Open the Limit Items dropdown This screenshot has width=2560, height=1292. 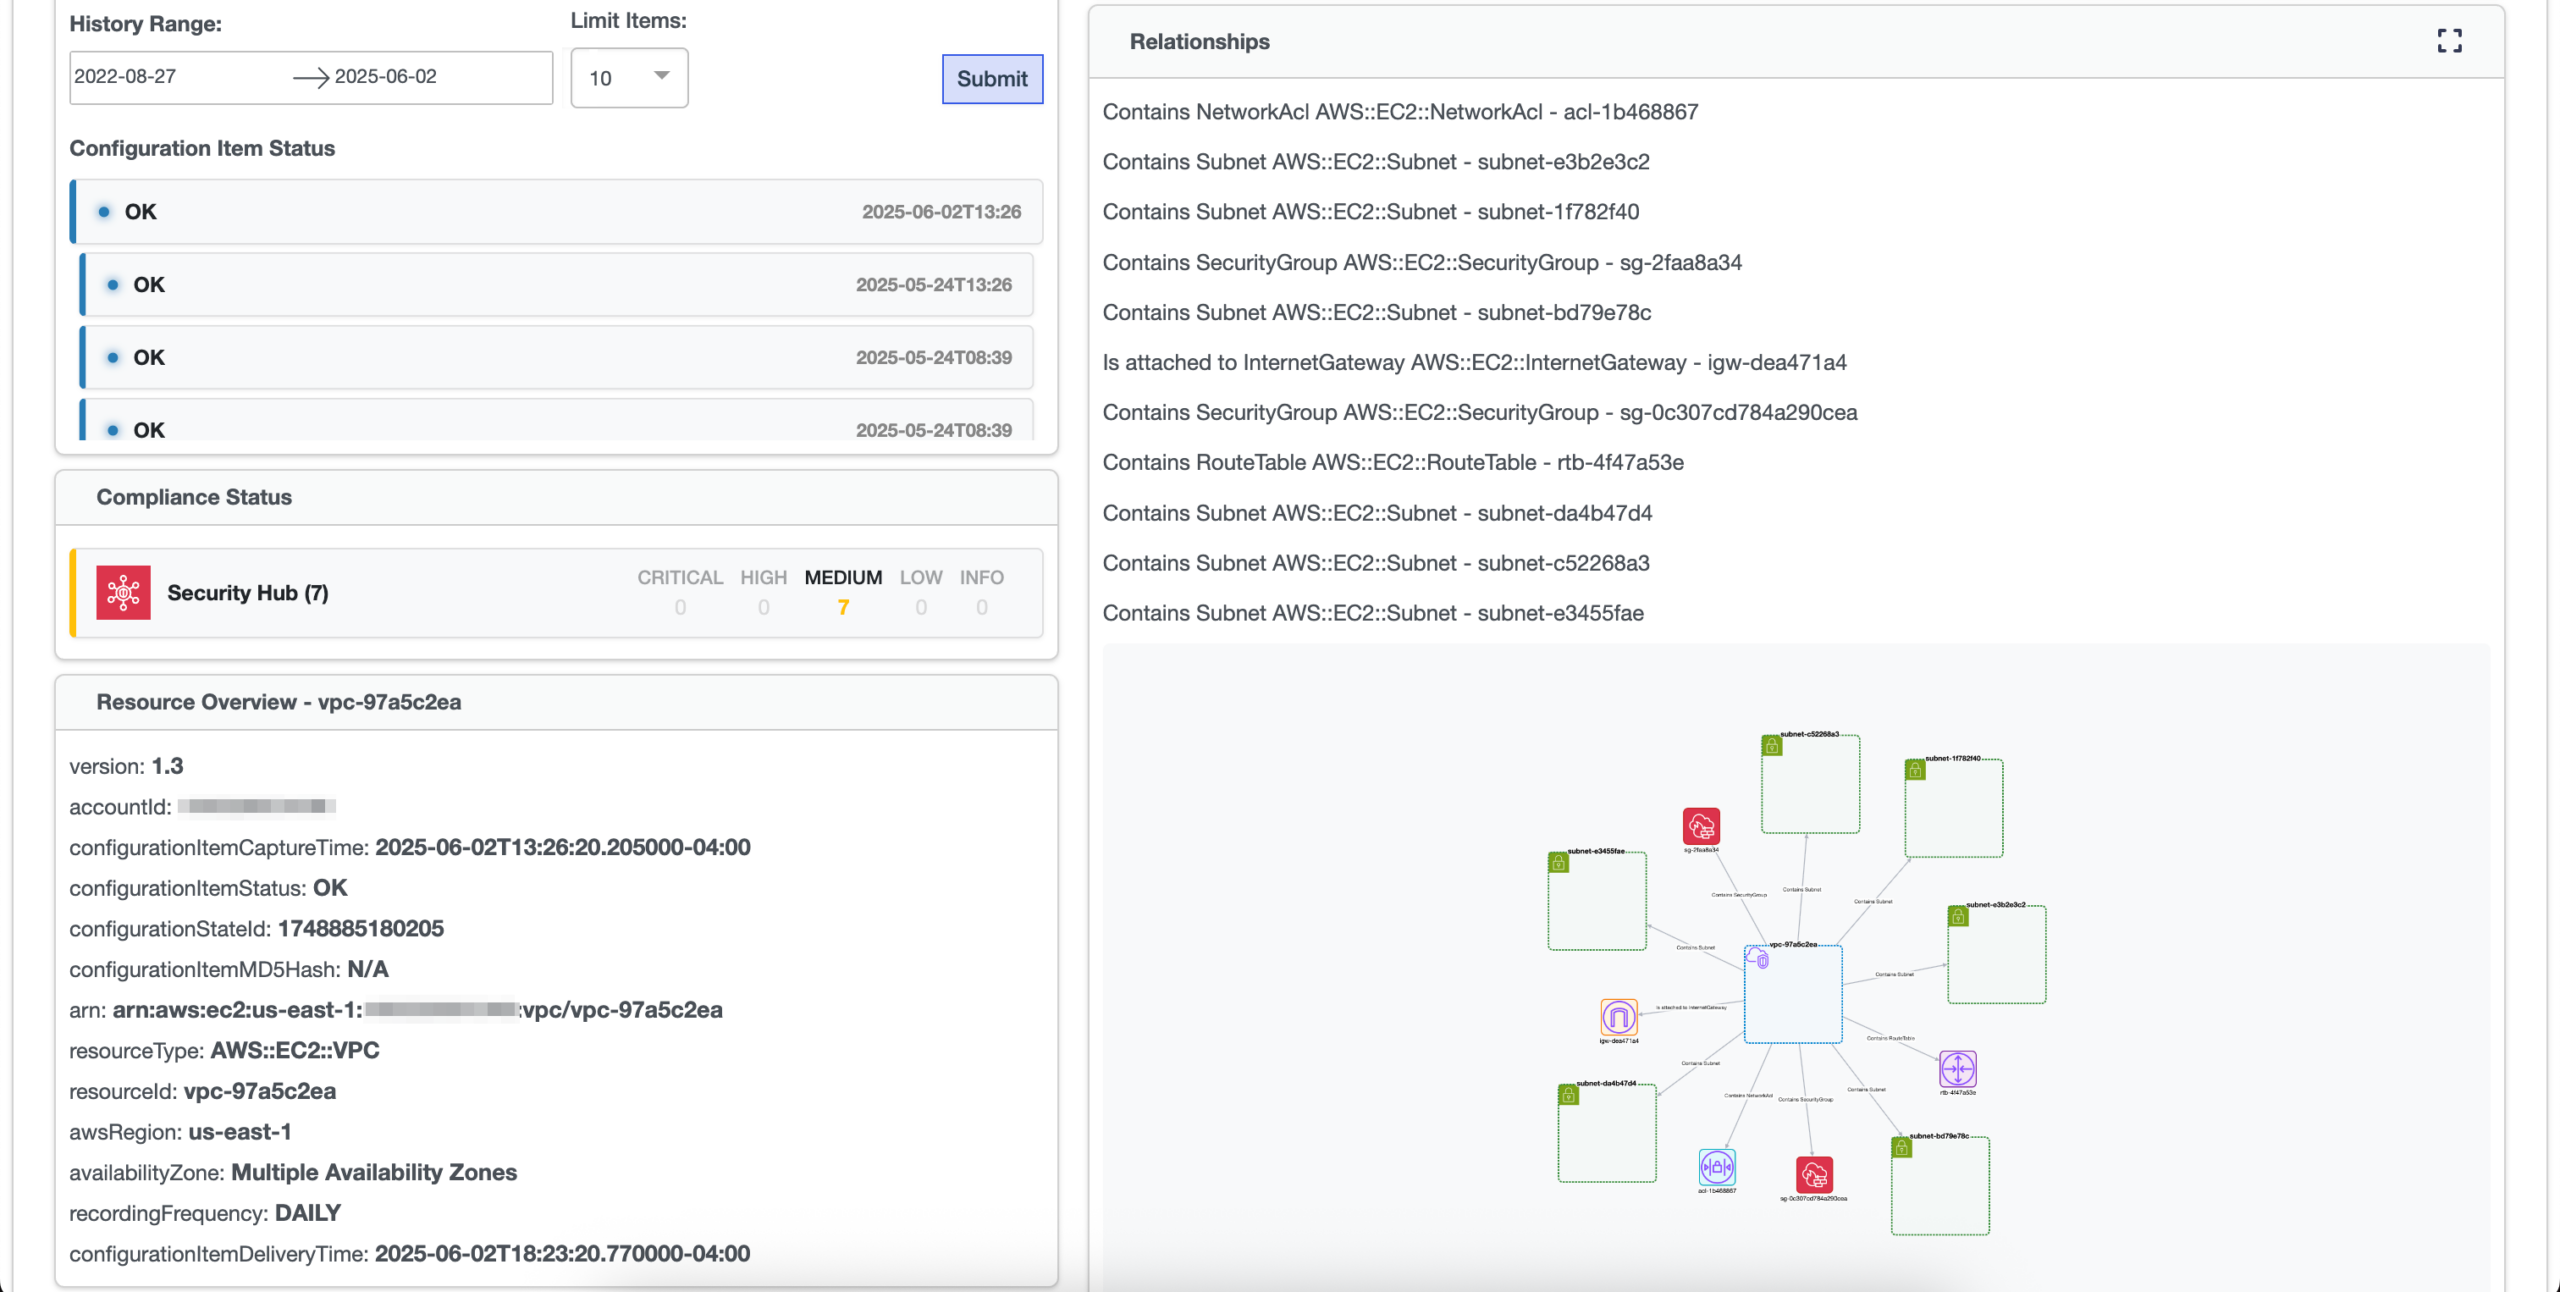[629, 78]
